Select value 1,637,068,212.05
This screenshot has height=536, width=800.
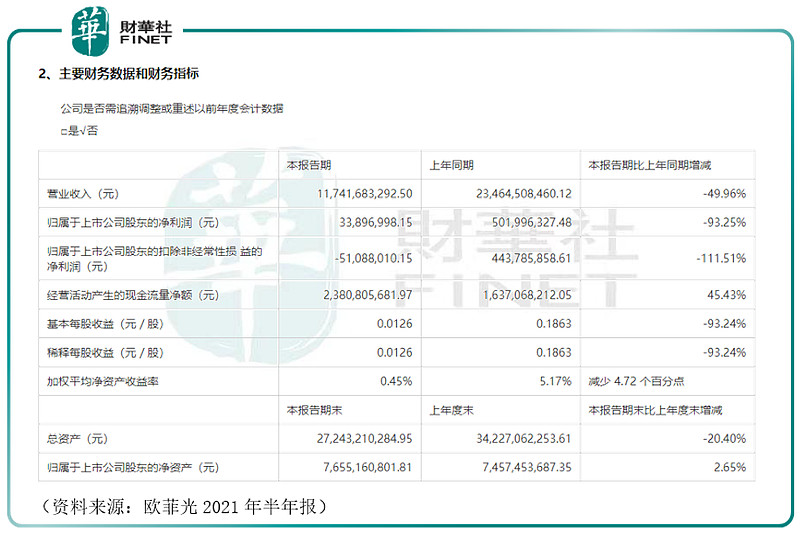[527, 295]
